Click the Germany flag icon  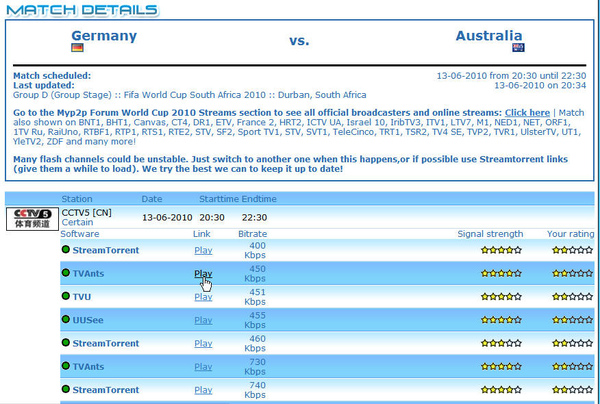coord(77,47)
